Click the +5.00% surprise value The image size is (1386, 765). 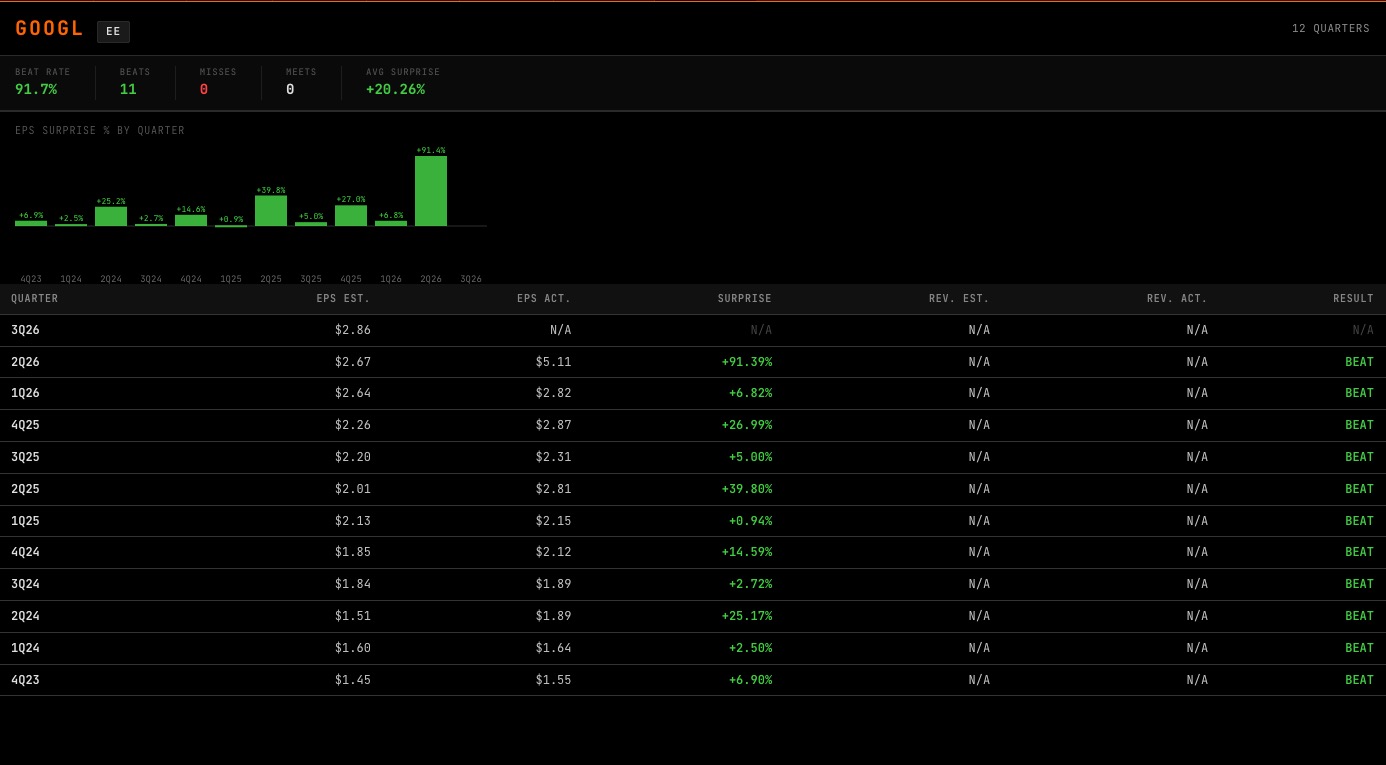pos(750,457)
